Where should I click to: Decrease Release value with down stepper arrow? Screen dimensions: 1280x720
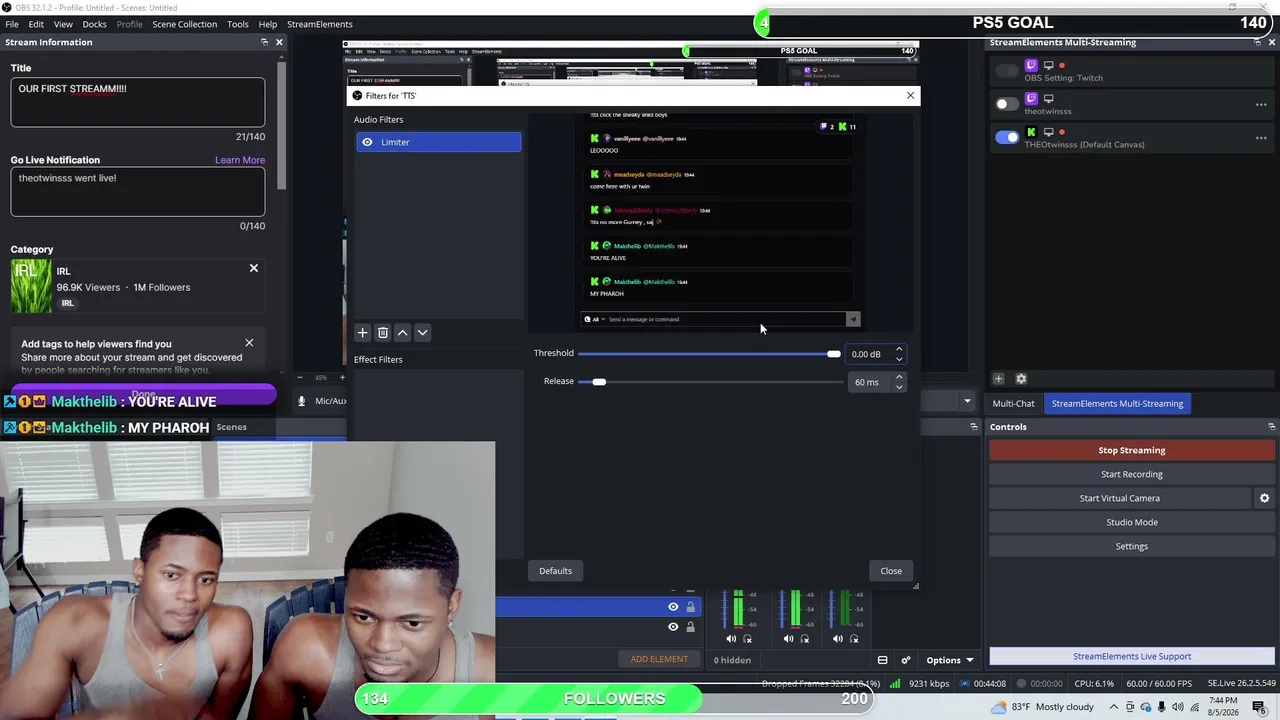coord(899,386)
